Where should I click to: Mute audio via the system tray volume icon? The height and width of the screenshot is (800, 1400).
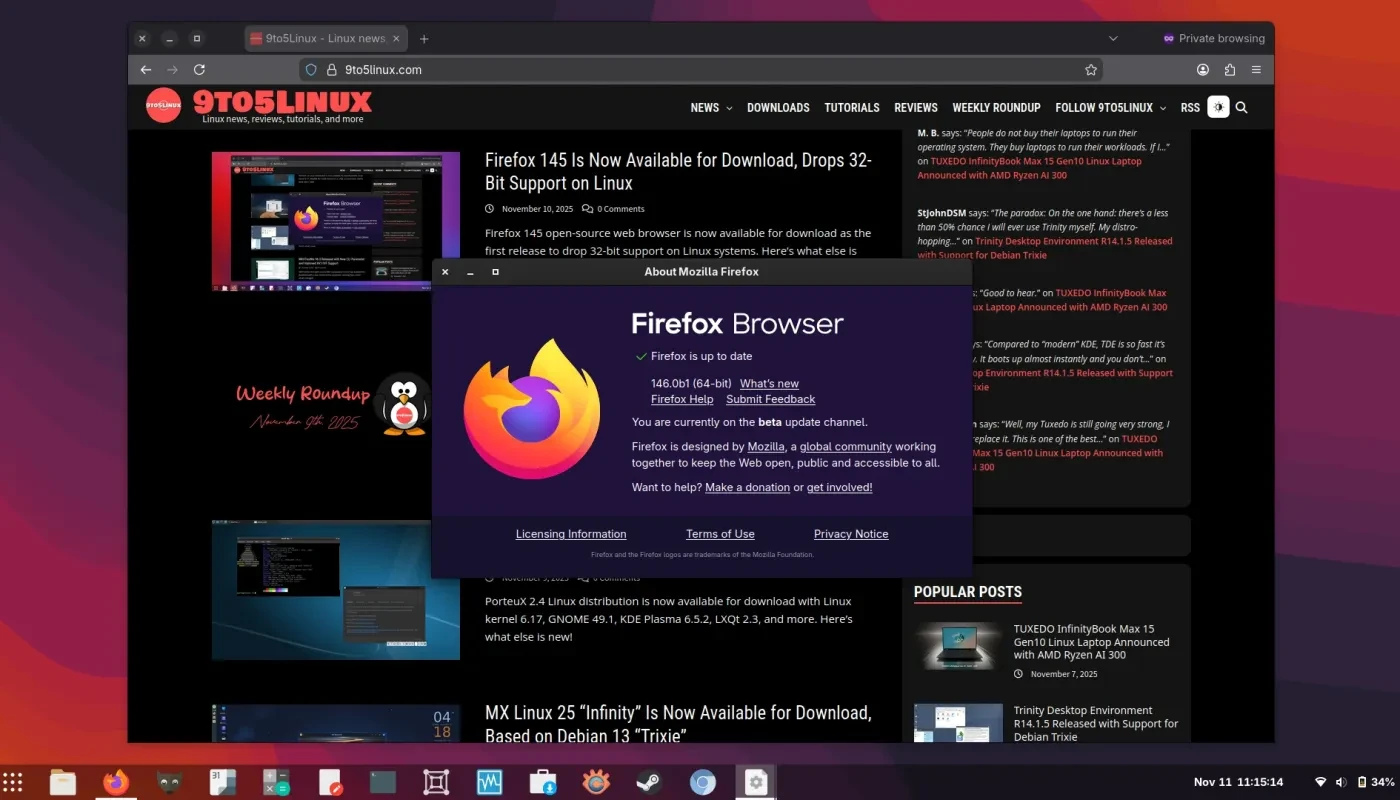(x=1340, y=781)
